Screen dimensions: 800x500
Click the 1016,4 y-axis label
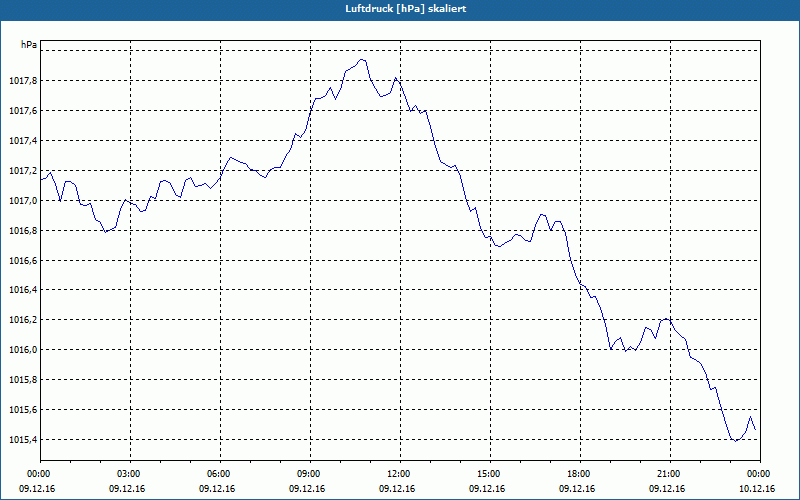(x=23, y=290)
